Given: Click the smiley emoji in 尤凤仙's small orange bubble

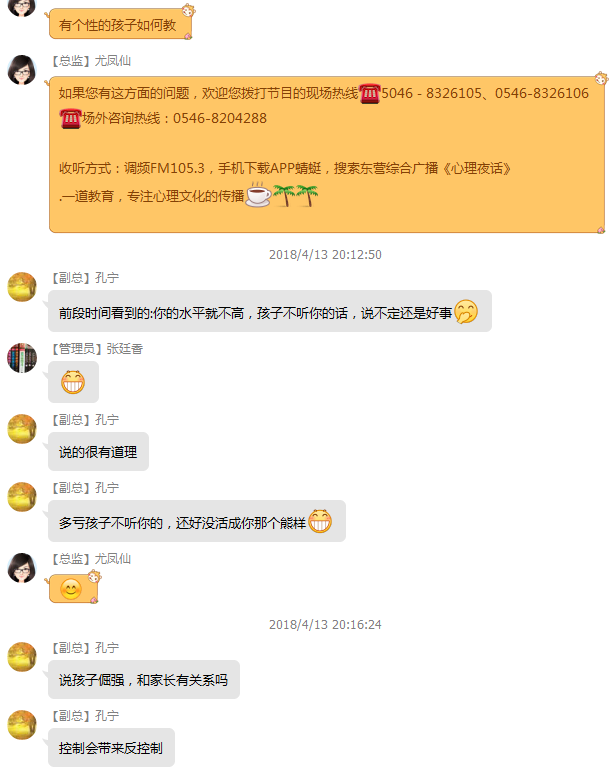Looking at the screenshot, I should click(x=71, y=589).
